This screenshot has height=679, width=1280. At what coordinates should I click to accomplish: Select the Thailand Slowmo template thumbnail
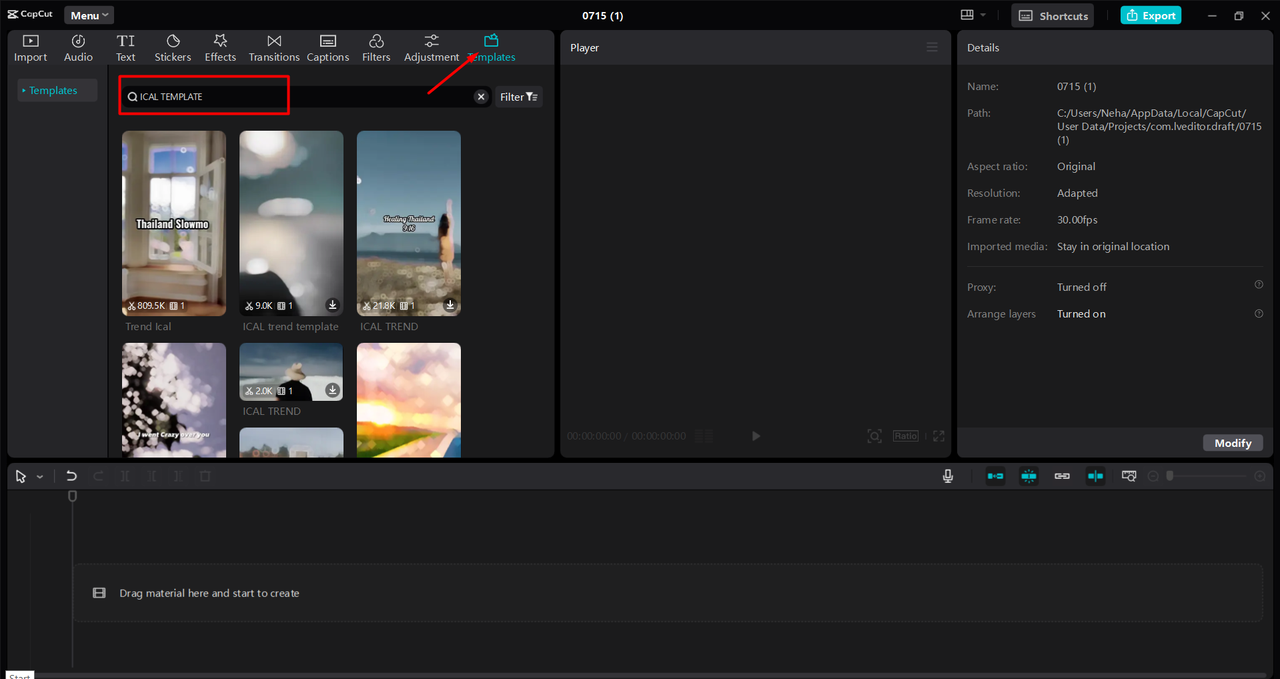pyautogui.click(x=174, y=223)
